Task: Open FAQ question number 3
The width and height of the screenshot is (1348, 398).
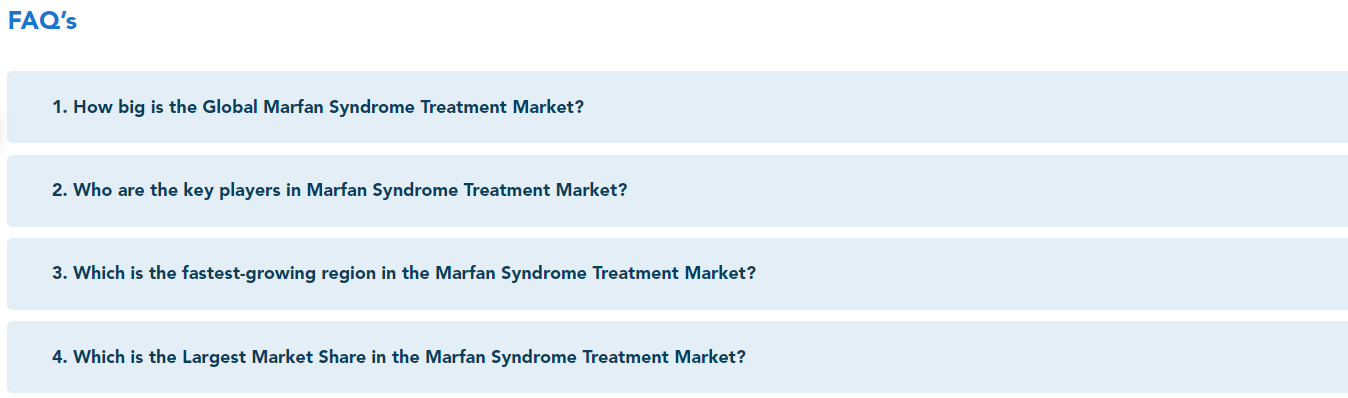Action: 677,273
